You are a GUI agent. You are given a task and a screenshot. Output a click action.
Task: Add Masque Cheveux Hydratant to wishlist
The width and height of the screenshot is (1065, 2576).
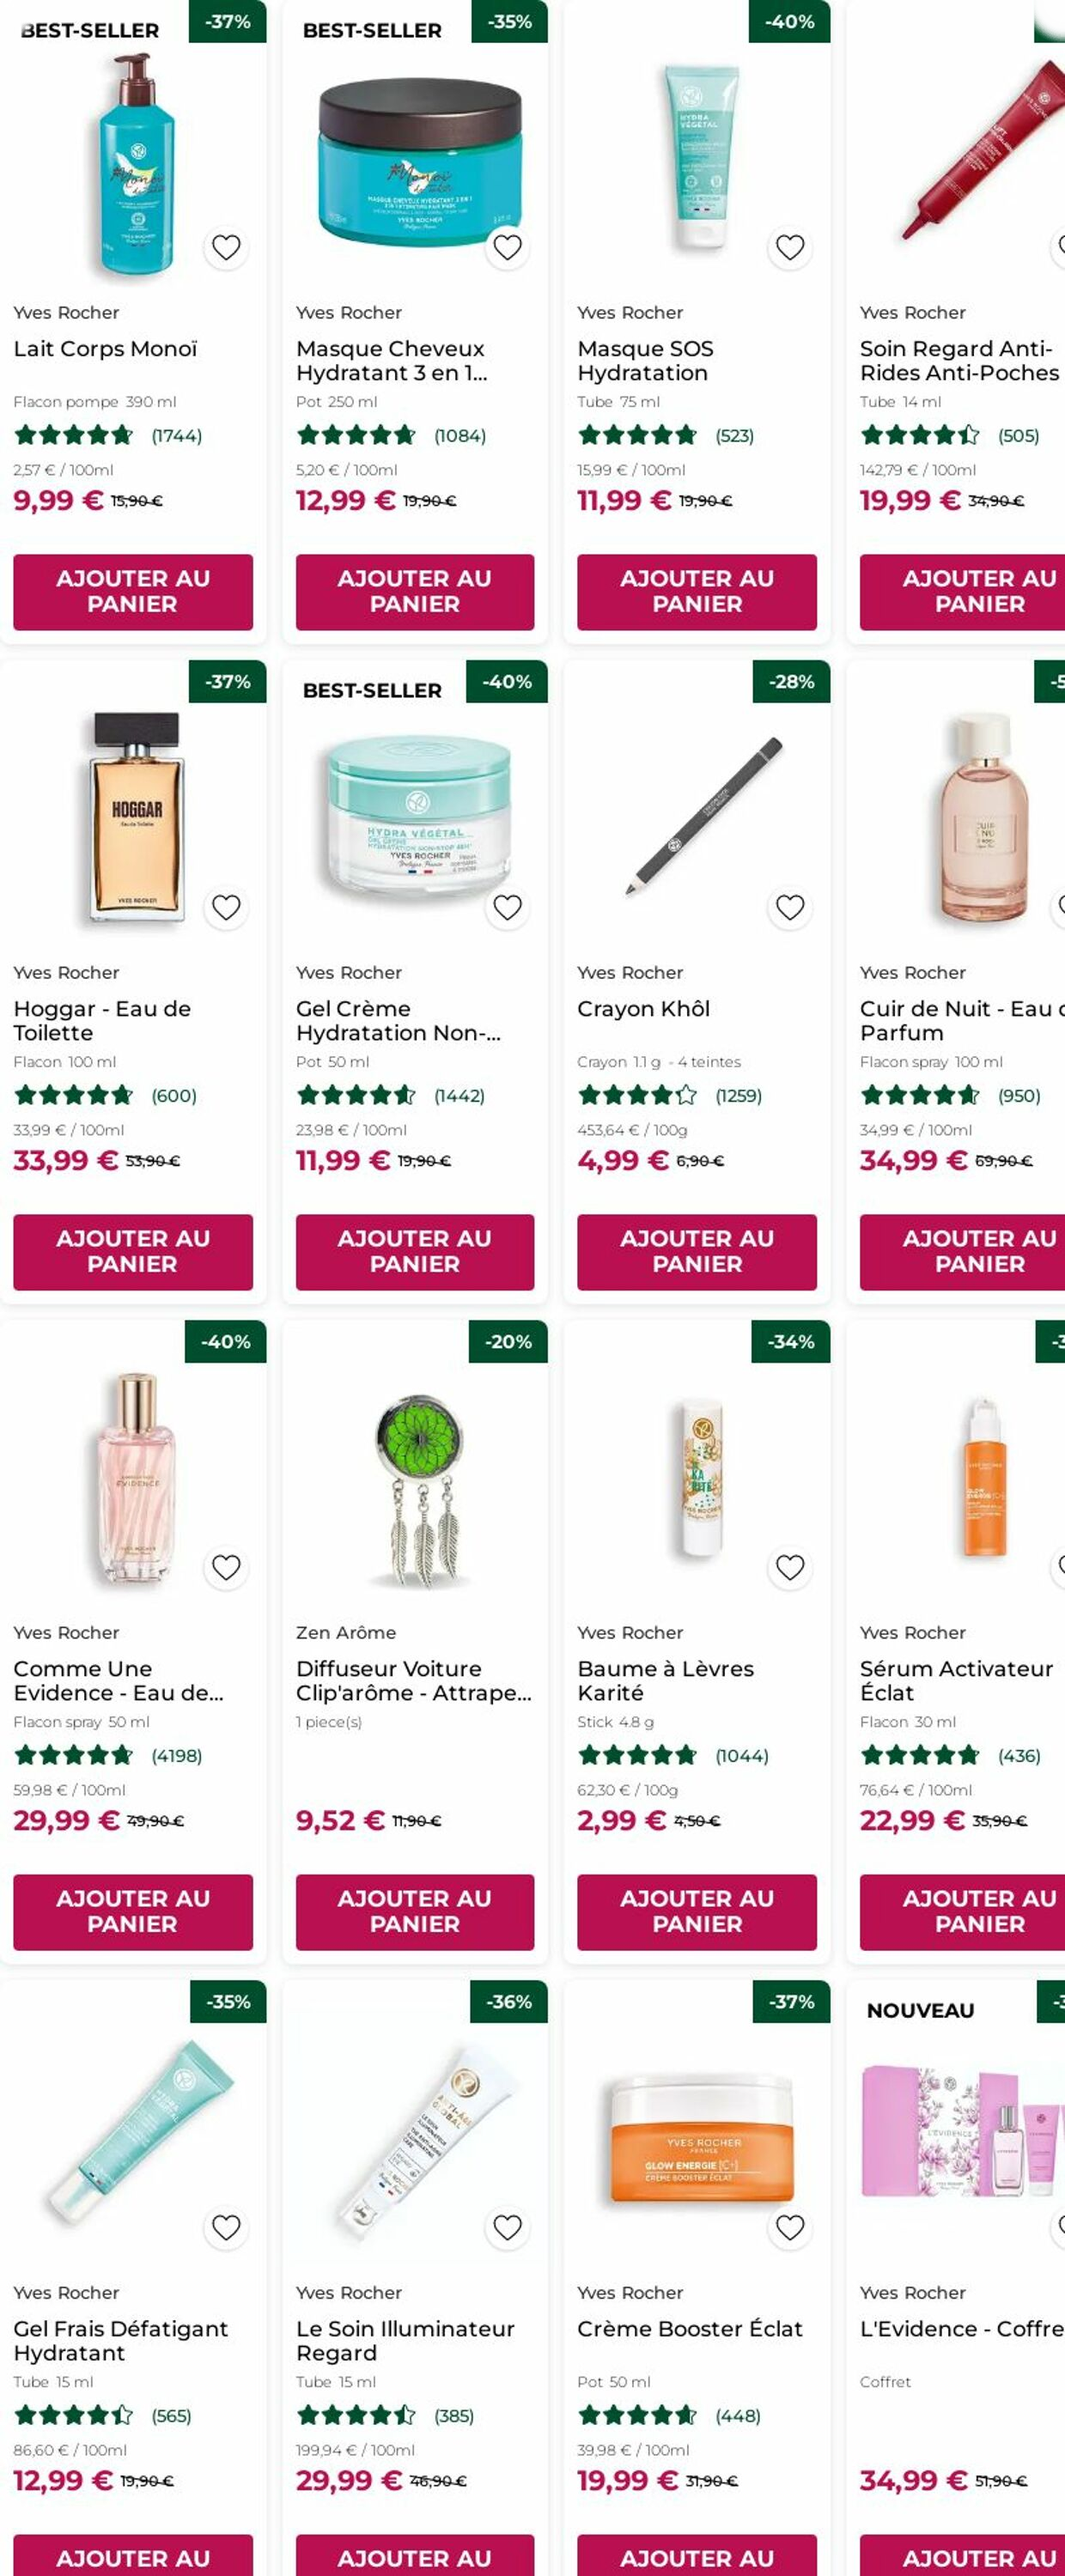508,247
